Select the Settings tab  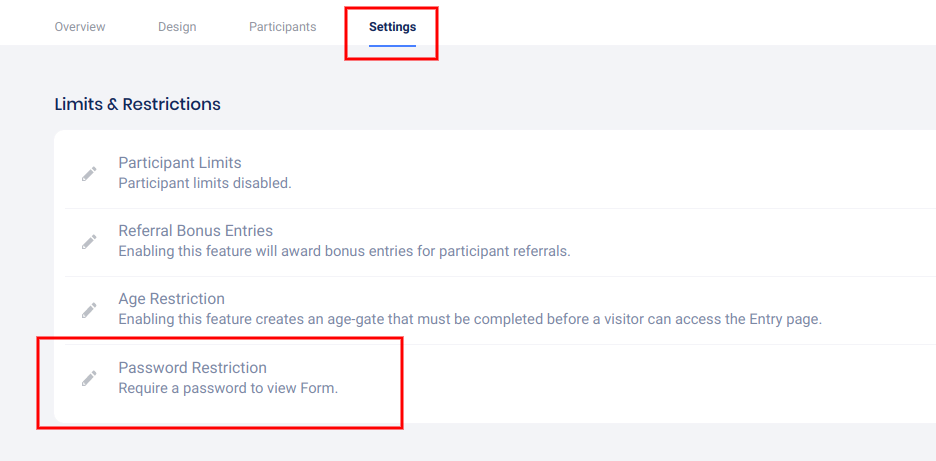click(392, 27)
